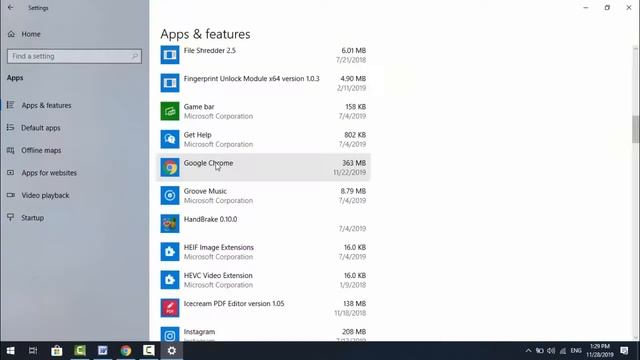Click the Groove Music icon
Image resolution: width=640 pixels, height=360 pixels.
[x=170, y=196]
